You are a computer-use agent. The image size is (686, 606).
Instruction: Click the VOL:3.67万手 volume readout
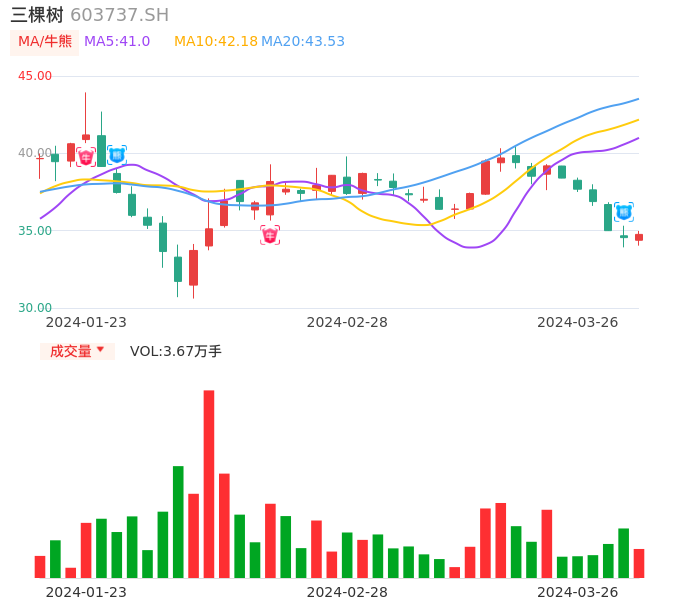coord(176,351)
